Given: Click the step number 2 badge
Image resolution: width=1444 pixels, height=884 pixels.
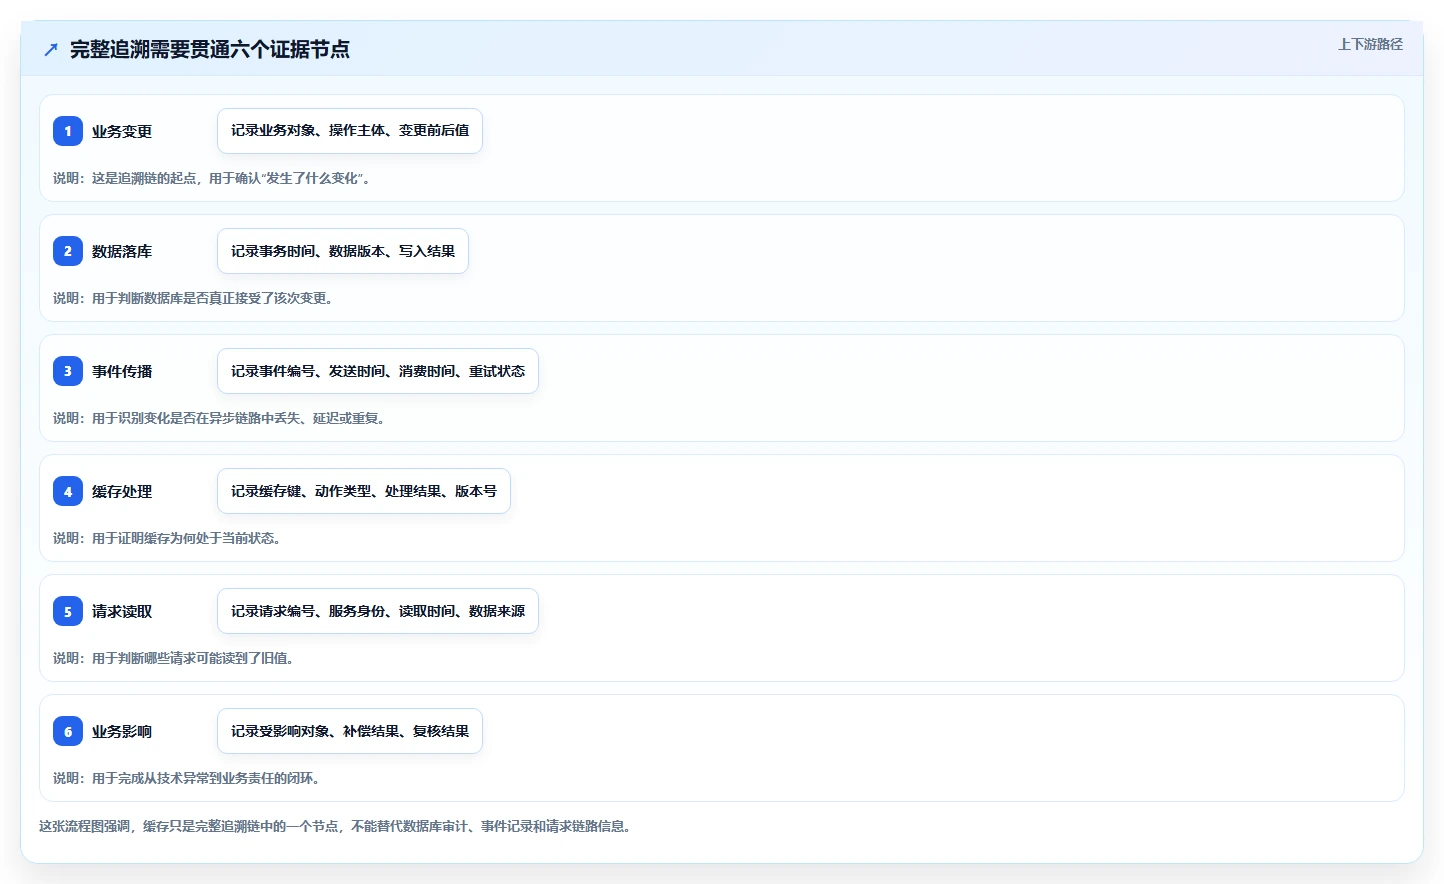Looking at the screenshot, I should [x=68, y=251].
